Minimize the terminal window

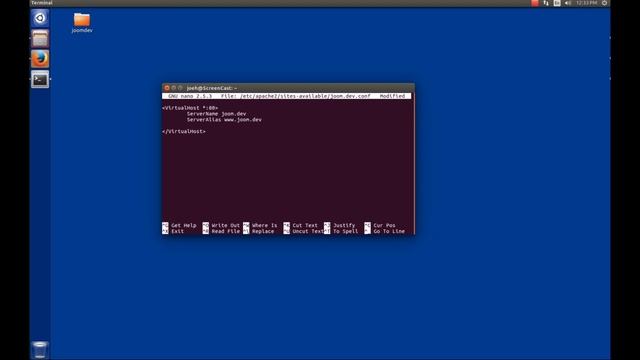[173, 88]
